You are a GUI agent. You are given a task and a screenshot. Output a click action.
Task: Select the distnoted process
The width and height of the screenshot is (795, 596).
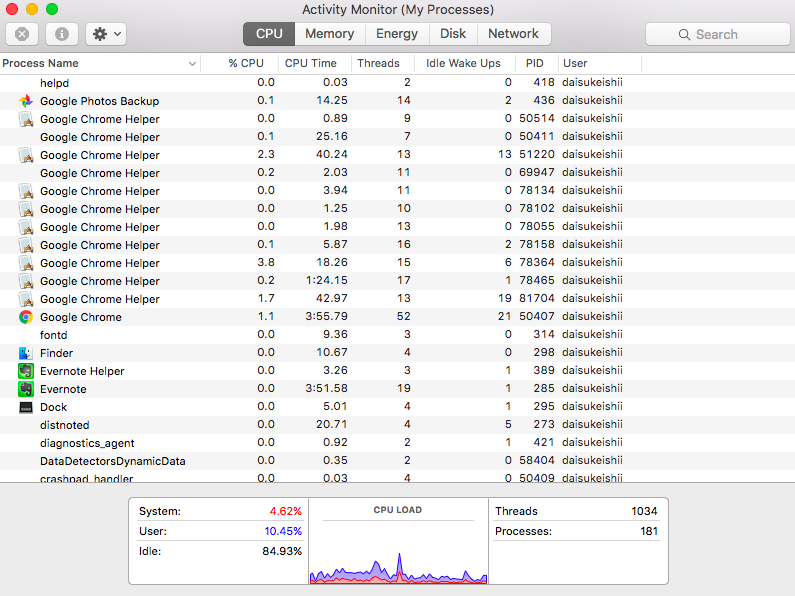pyautogui.click(x=398, y=425)
